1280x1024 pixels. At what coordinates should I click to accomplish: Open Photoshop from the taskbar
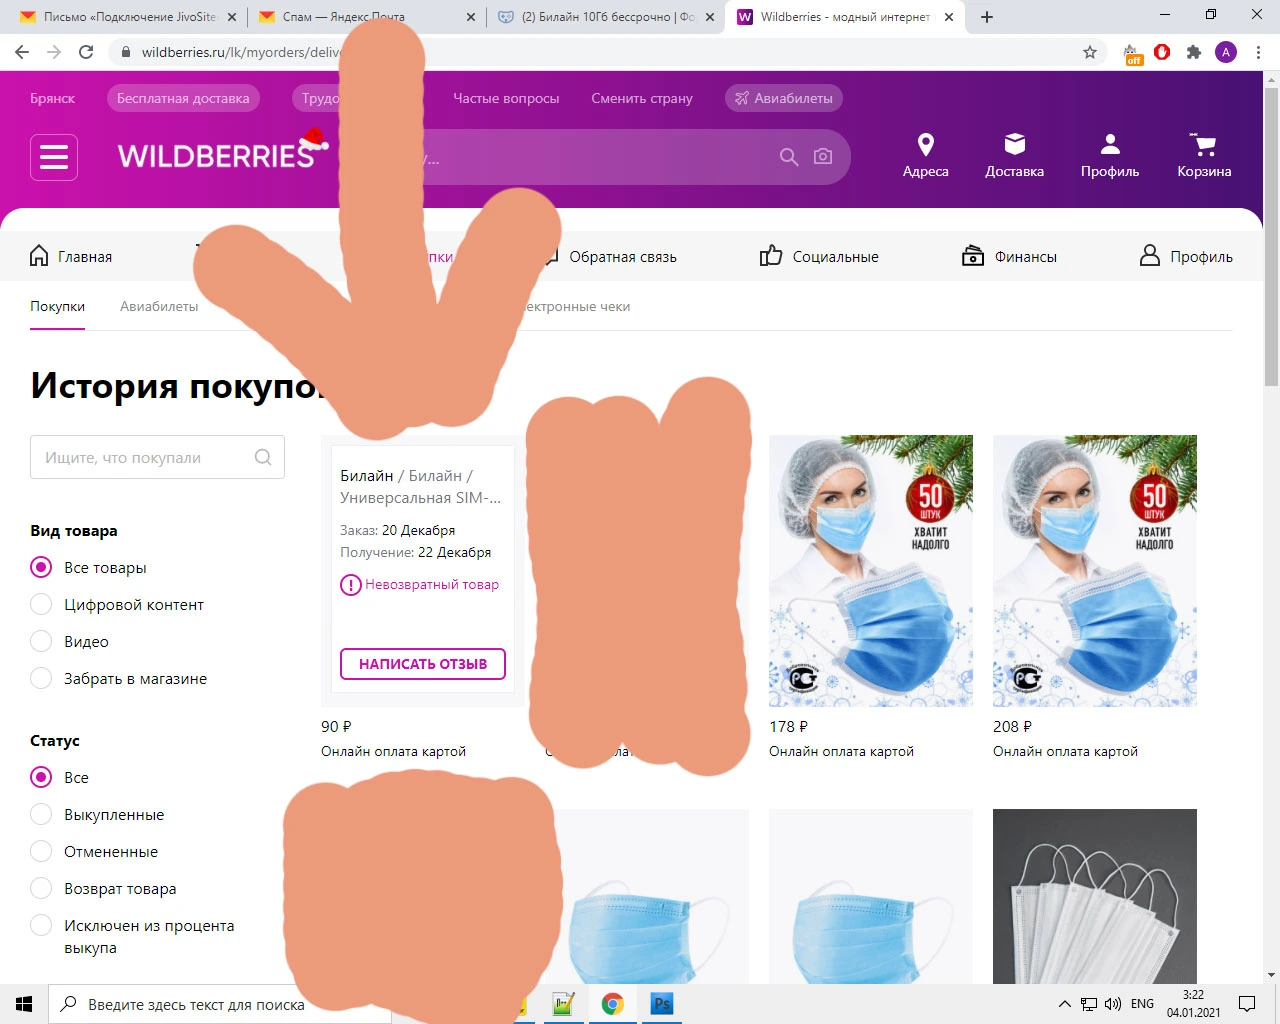[661, 1004]
